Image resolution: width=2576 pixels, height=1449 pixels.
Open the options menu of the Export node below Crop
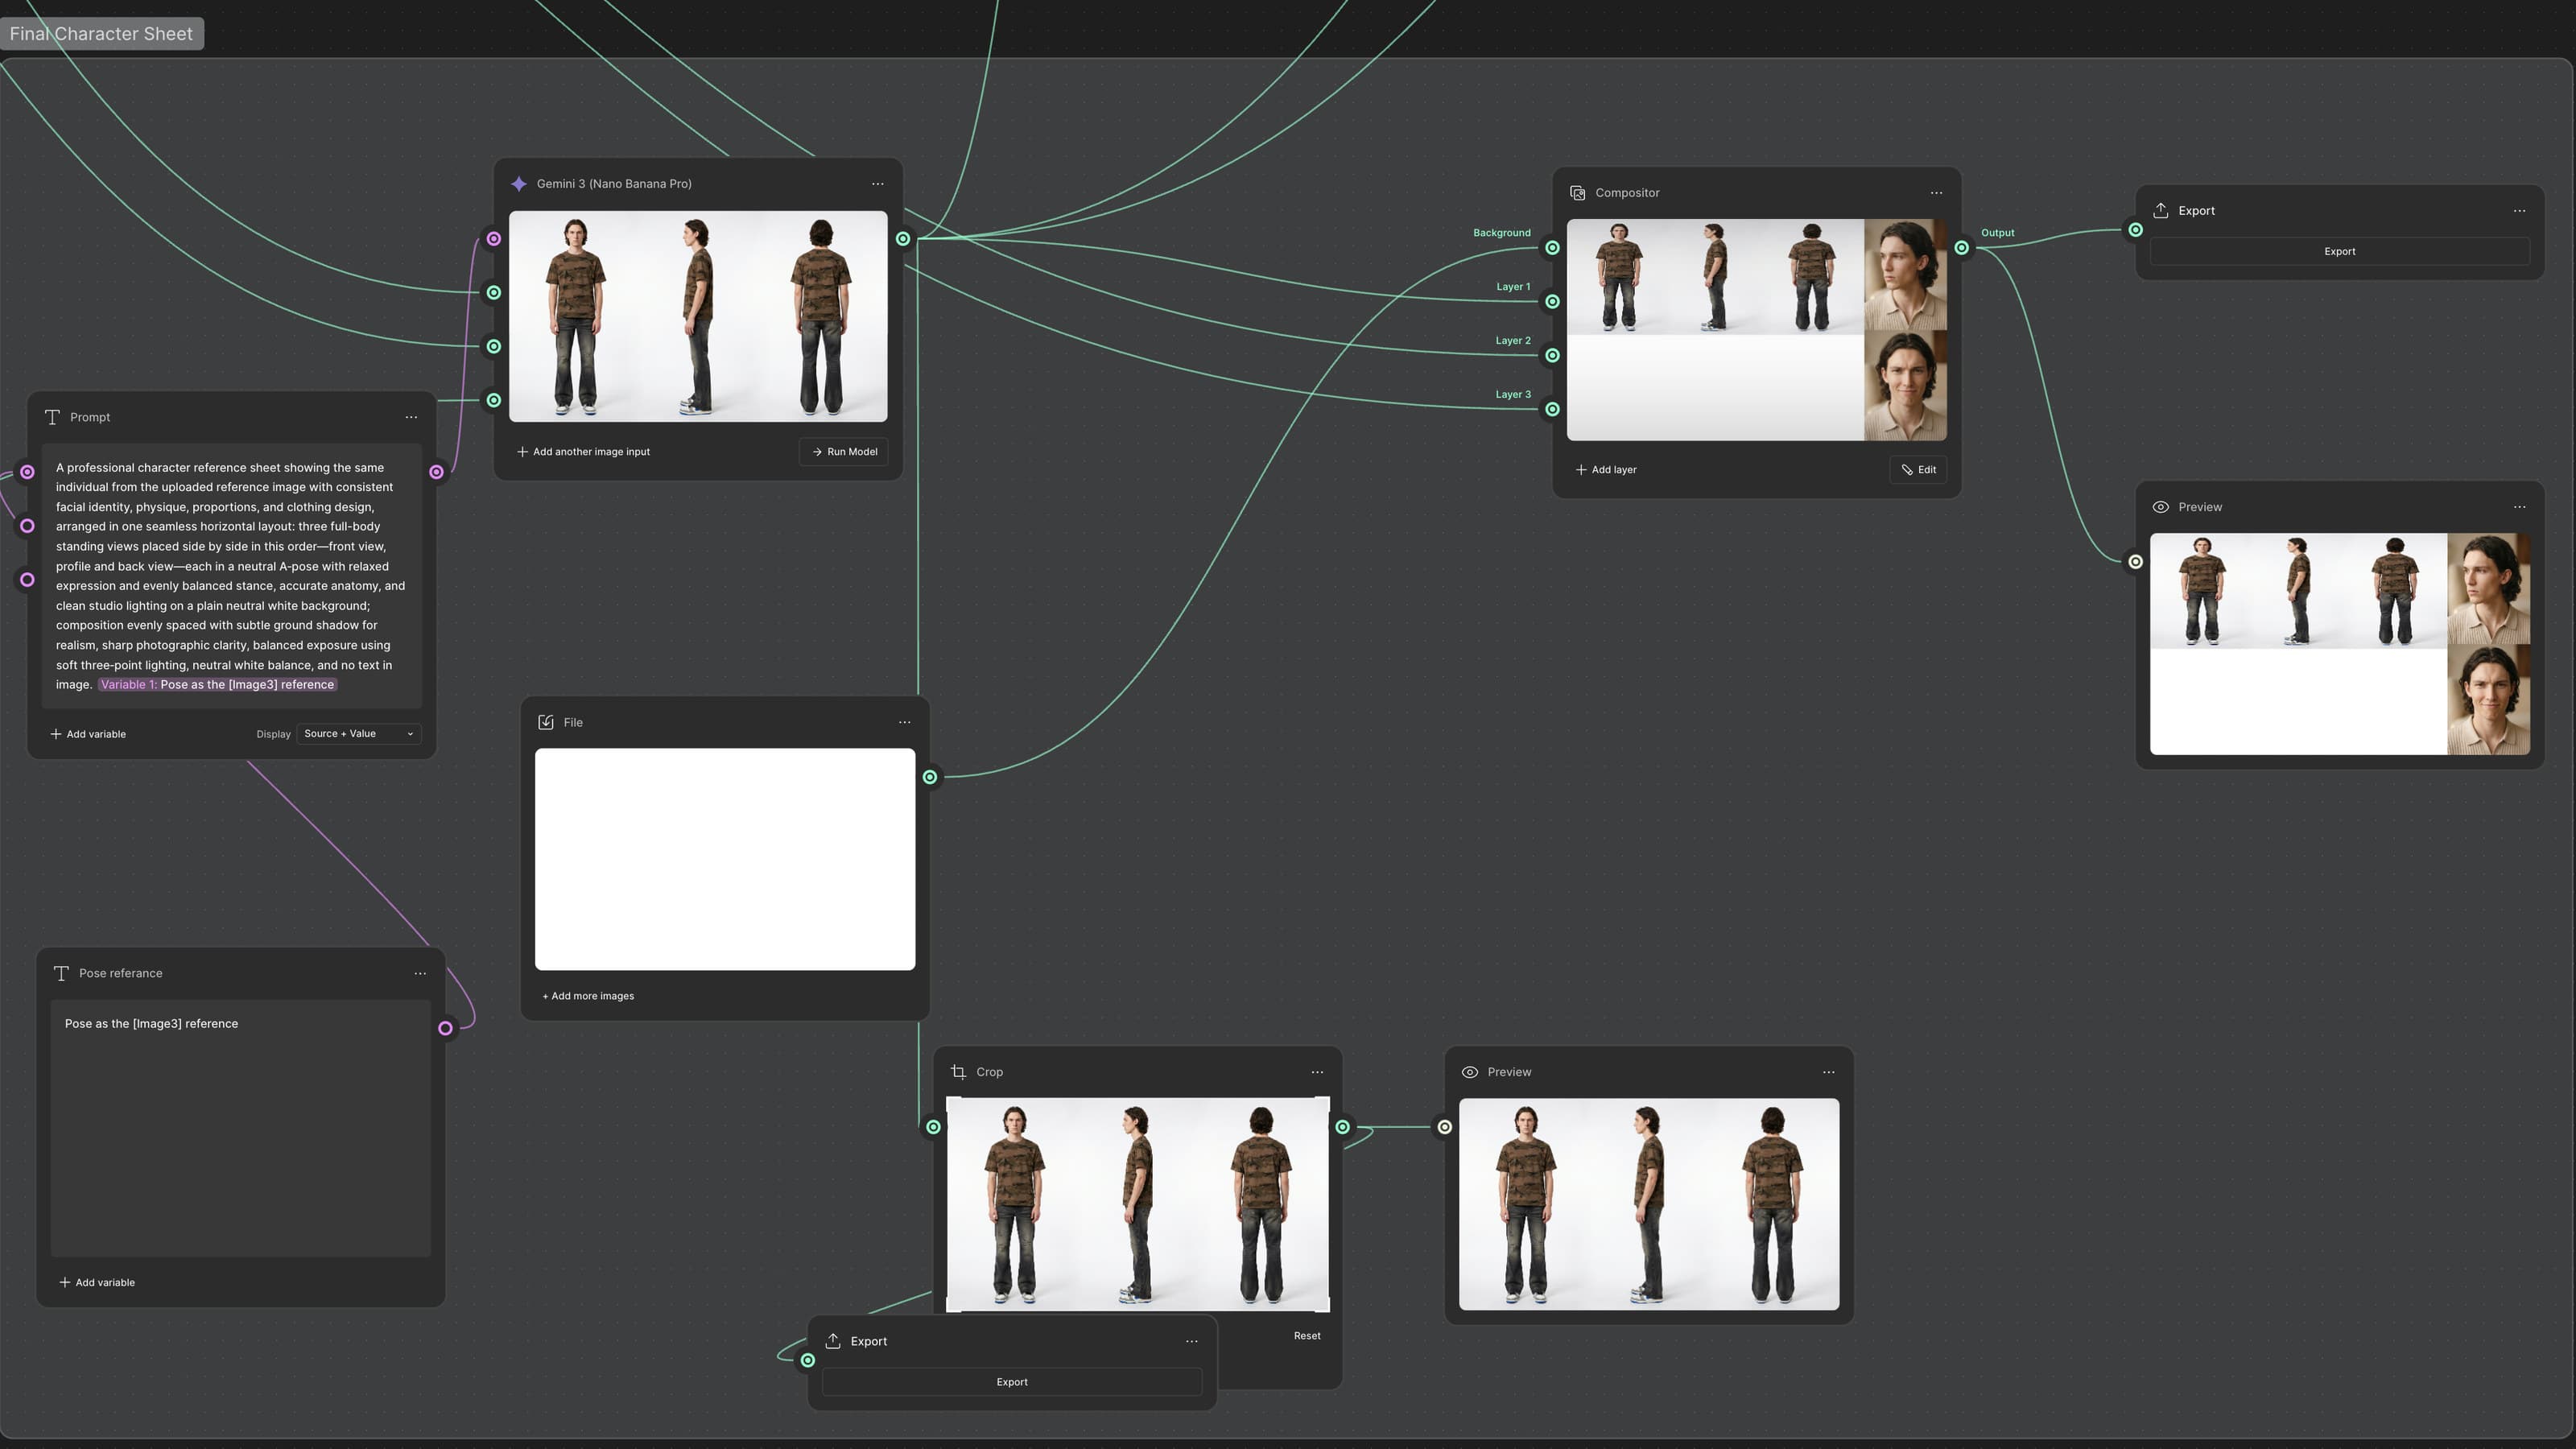1191,1342
